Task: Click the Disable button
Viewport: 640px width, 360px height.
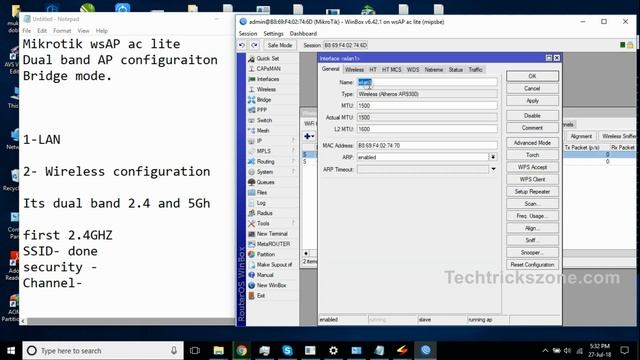Action: pos(532,116)
